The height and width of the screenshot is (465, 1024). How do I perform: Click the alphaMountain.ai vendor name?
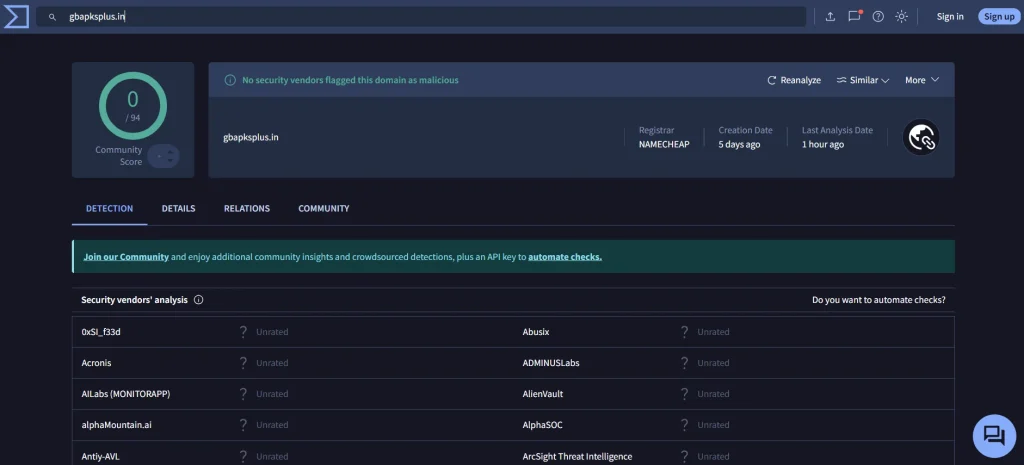coord(116,425)
